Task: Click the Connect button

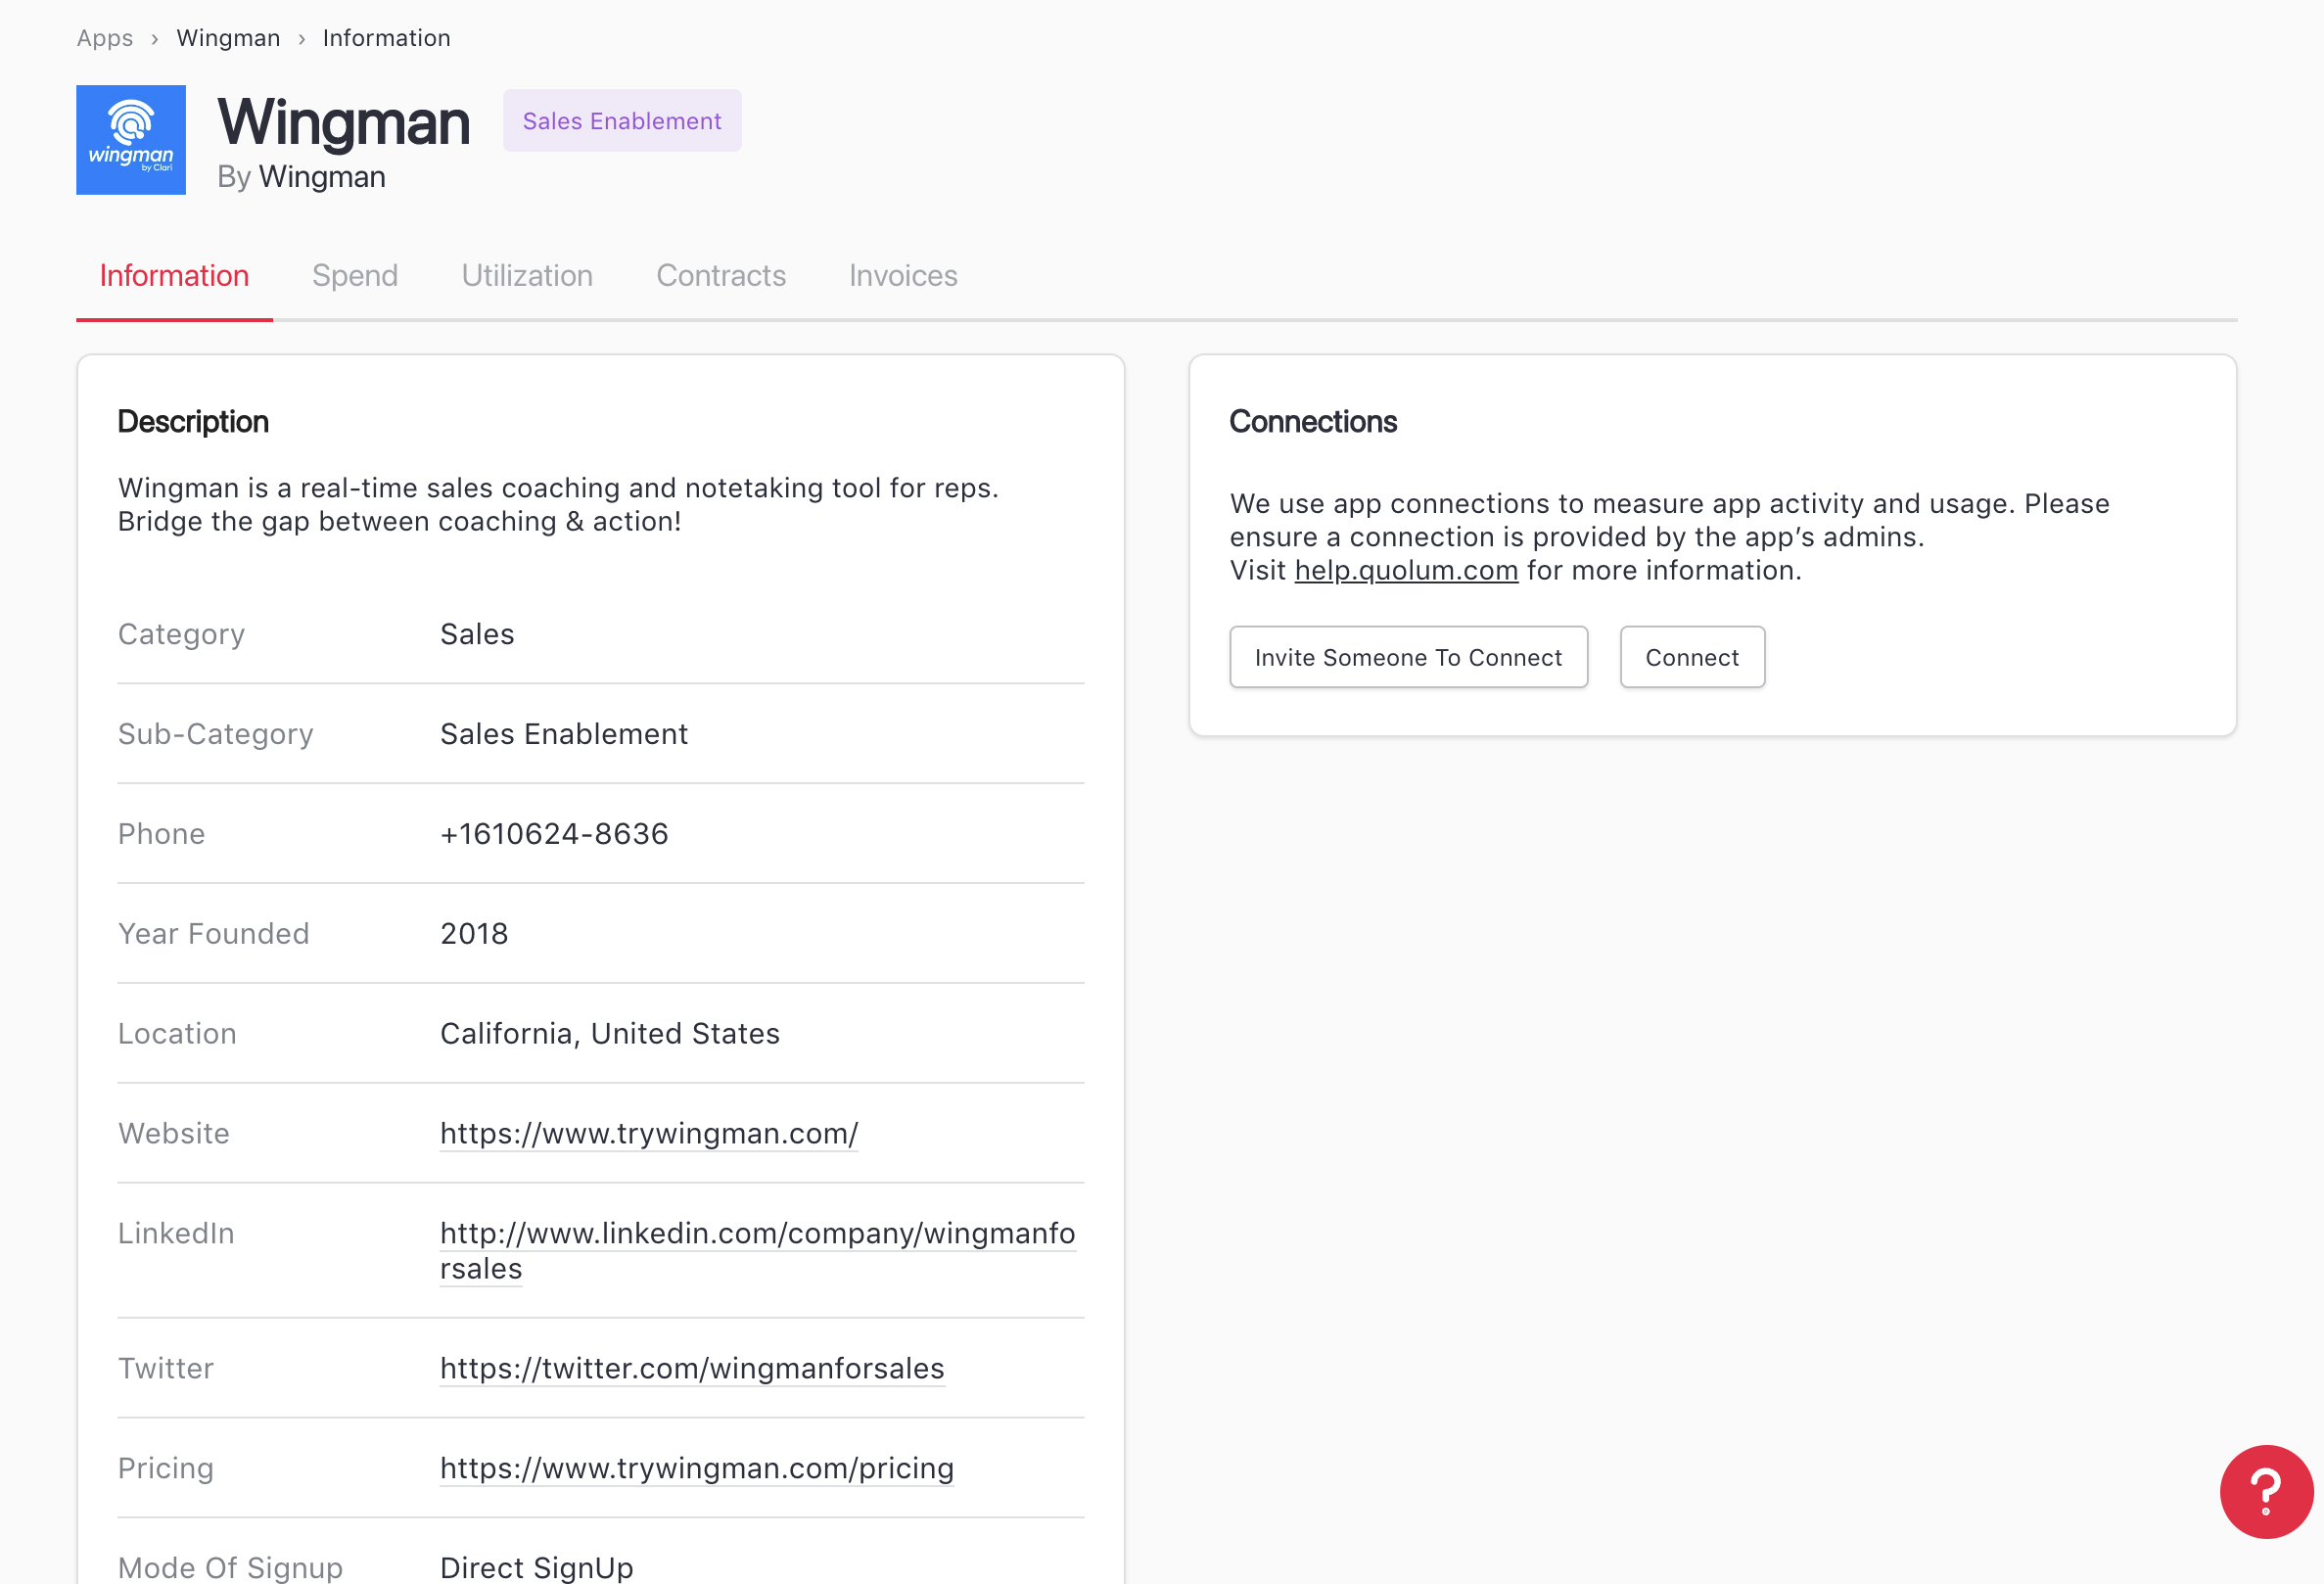Action: pyautogui.click(x=1691, y=657)
